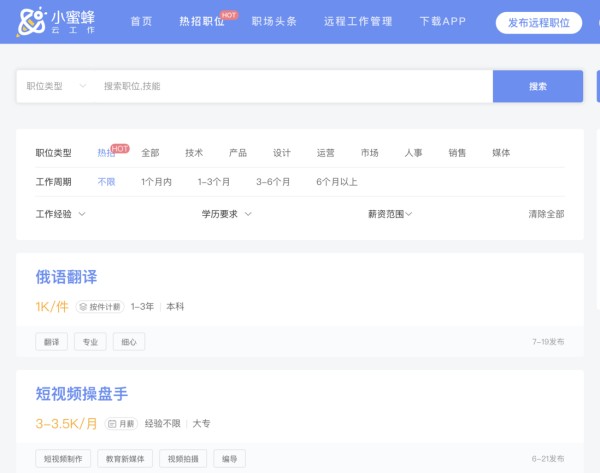Click the blue 搜索 button
Image resolution: width=600 pixels, height=473 pixels.
[538, 86]
